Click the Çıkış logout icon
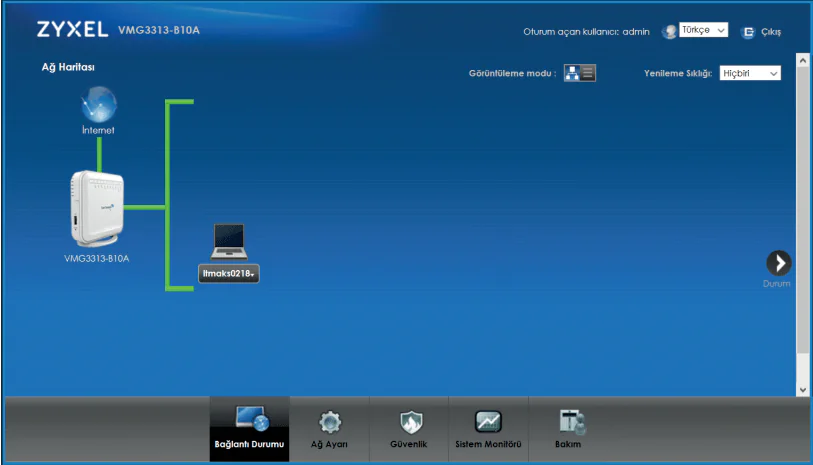 click(x=747, y=32)
